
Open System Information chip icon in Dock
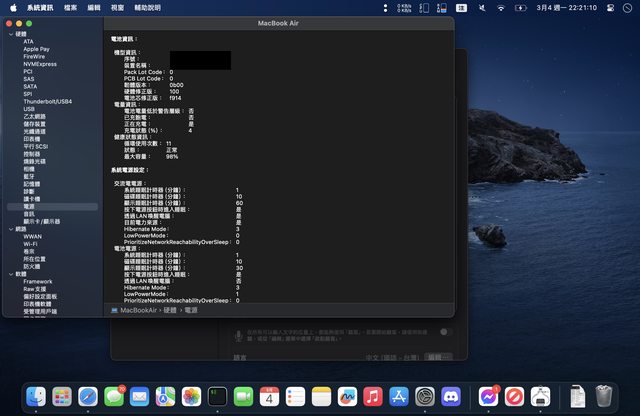pos(540,396)
